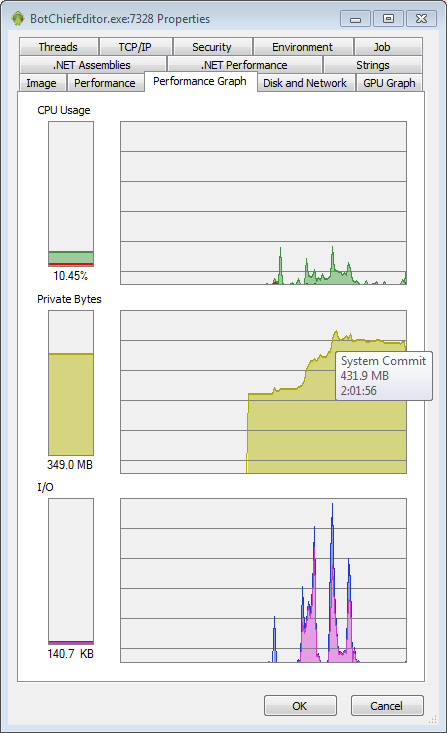Open the Security tab
The height and width of the screenshot is (733, 447).
[x=212, y=47]
